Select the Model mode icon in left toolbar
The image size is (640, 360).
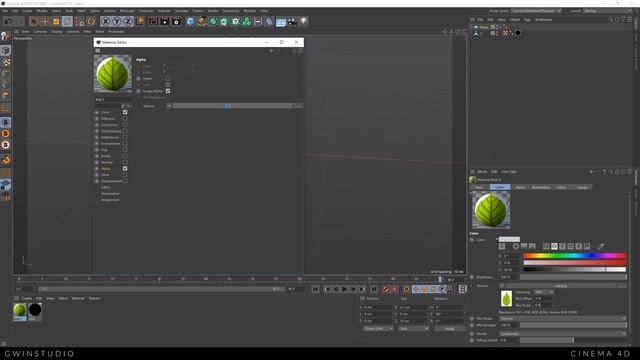tap(5, 50)
